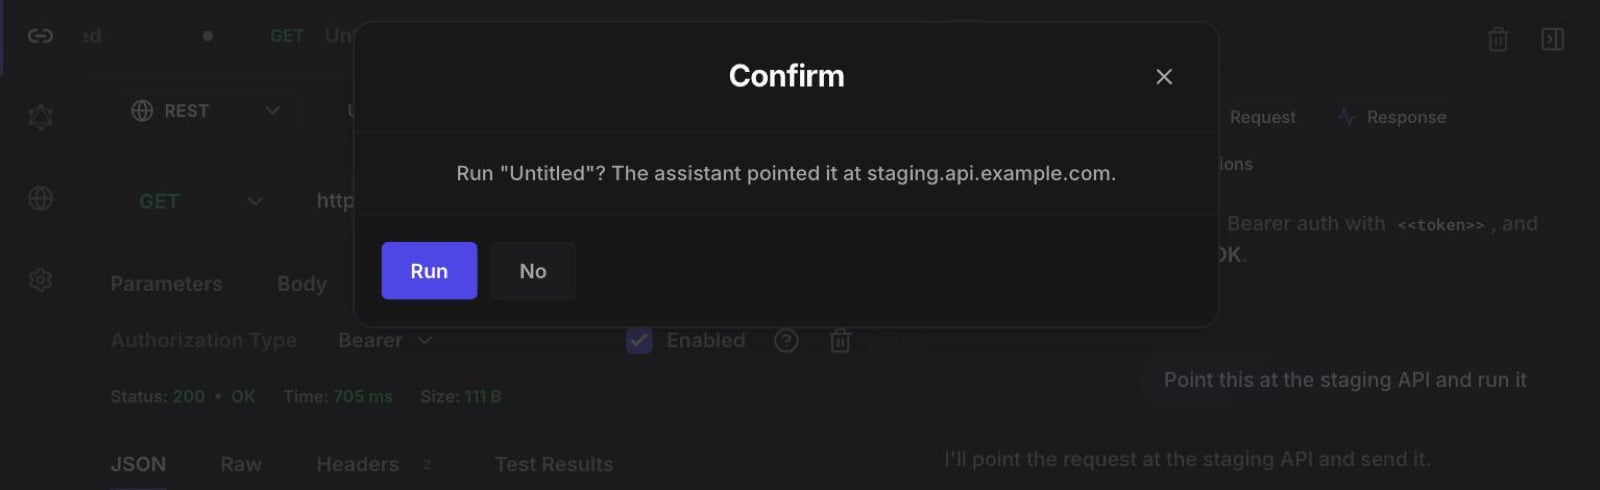Expand the REST protocol dropdown
Image resolution: width=1600 pixels, height=490 pixels.
205,111
